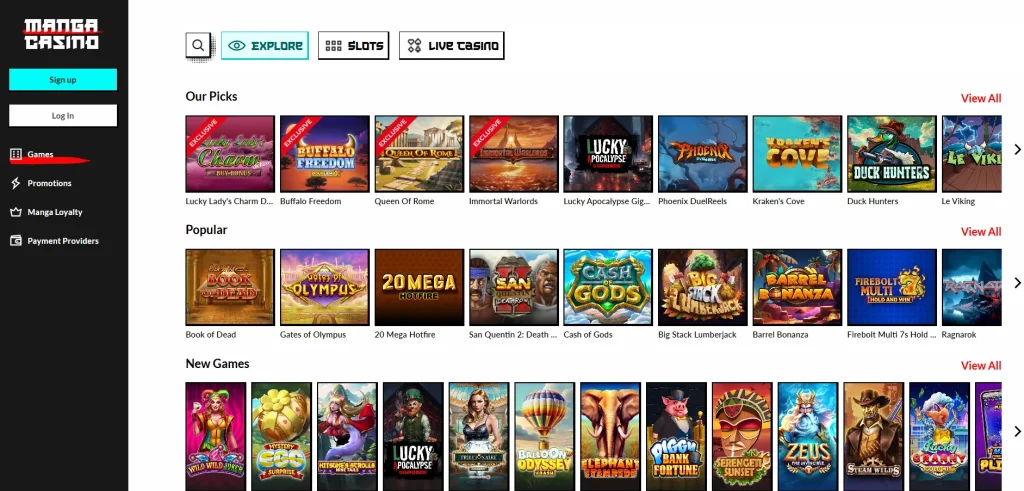Image resolution: width=1024 pixels, height=491 pixels.
Task: Open the Cash of Gods game thumbnail
Action: point(608,287)
